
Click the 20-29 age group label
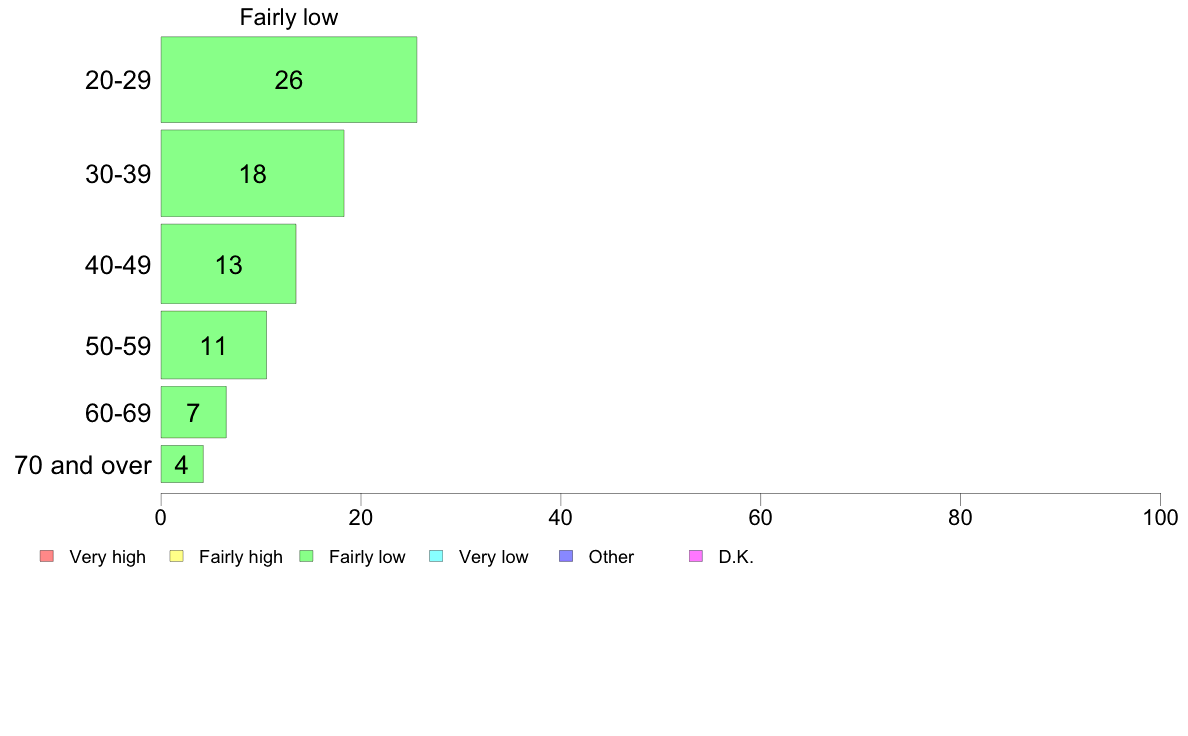pyautogui.click(x=118, y=80)
